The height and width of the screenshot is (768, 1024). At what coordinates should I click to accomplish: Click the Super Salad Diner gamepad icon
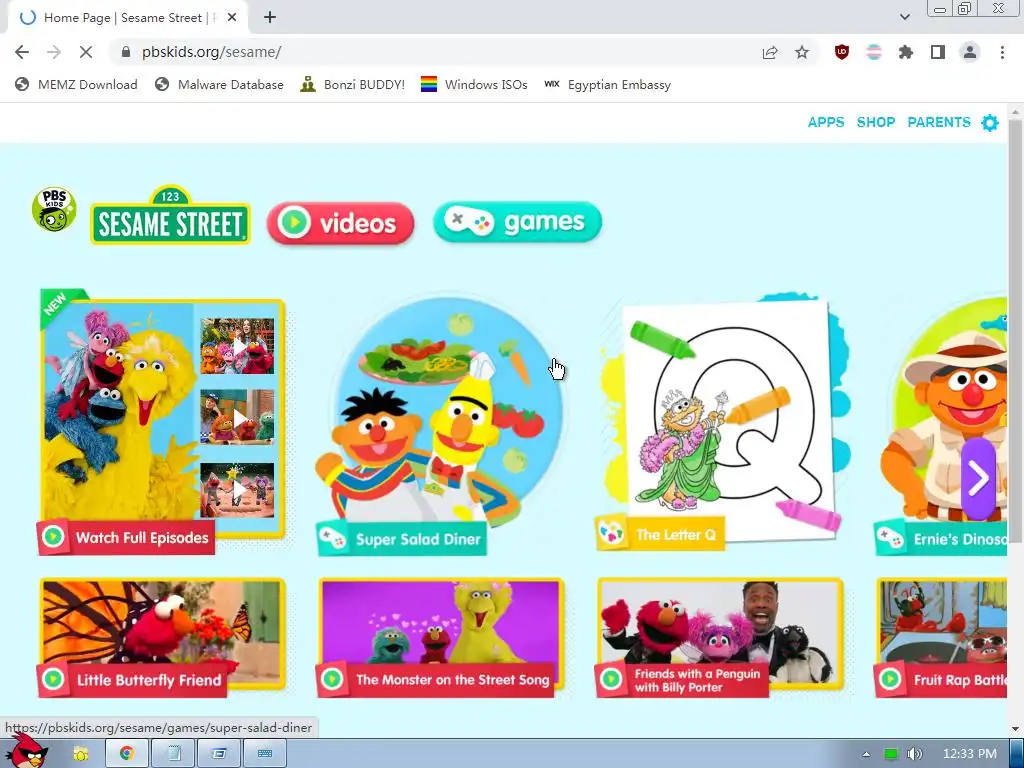click(x=333, y=539)
